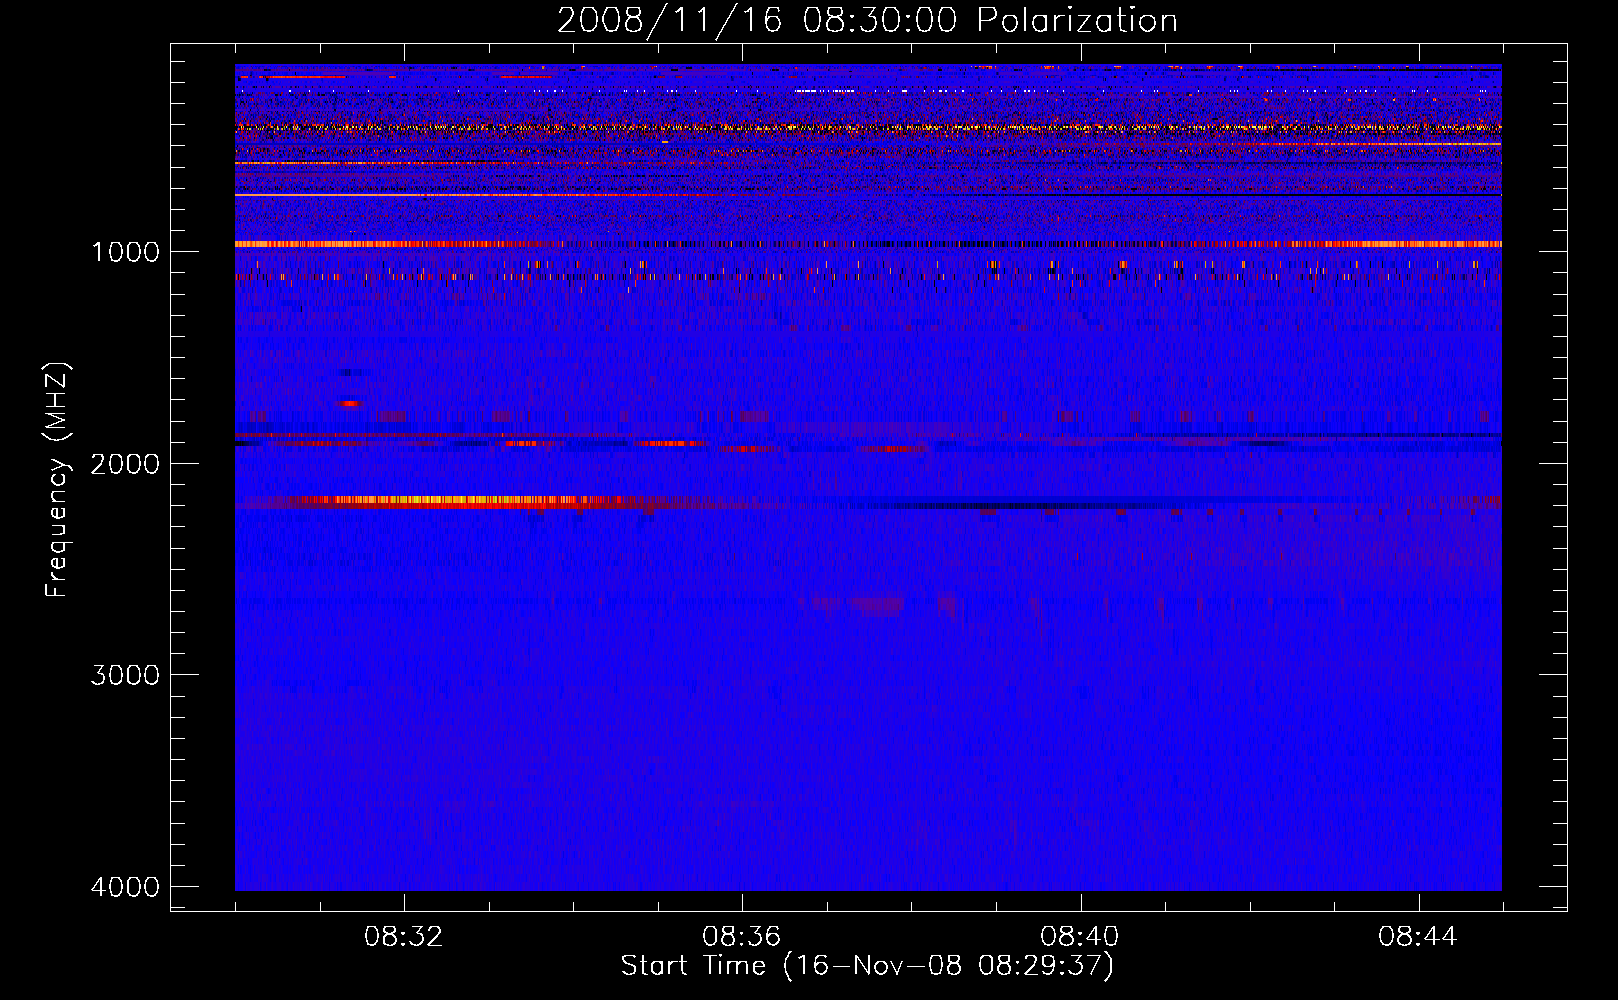The width and height of the screenshot is (1618, 1000).
Task: Select the 3000 frequency tick label
Action: point(125,675)
